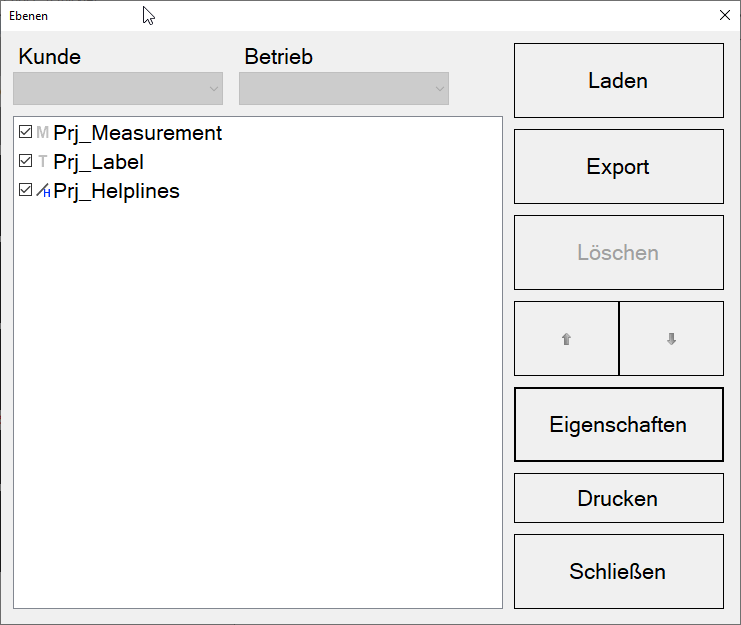Viewport: 741px width, 625px height.
Task: Open the Kunde dropdown
Action: 118,89
